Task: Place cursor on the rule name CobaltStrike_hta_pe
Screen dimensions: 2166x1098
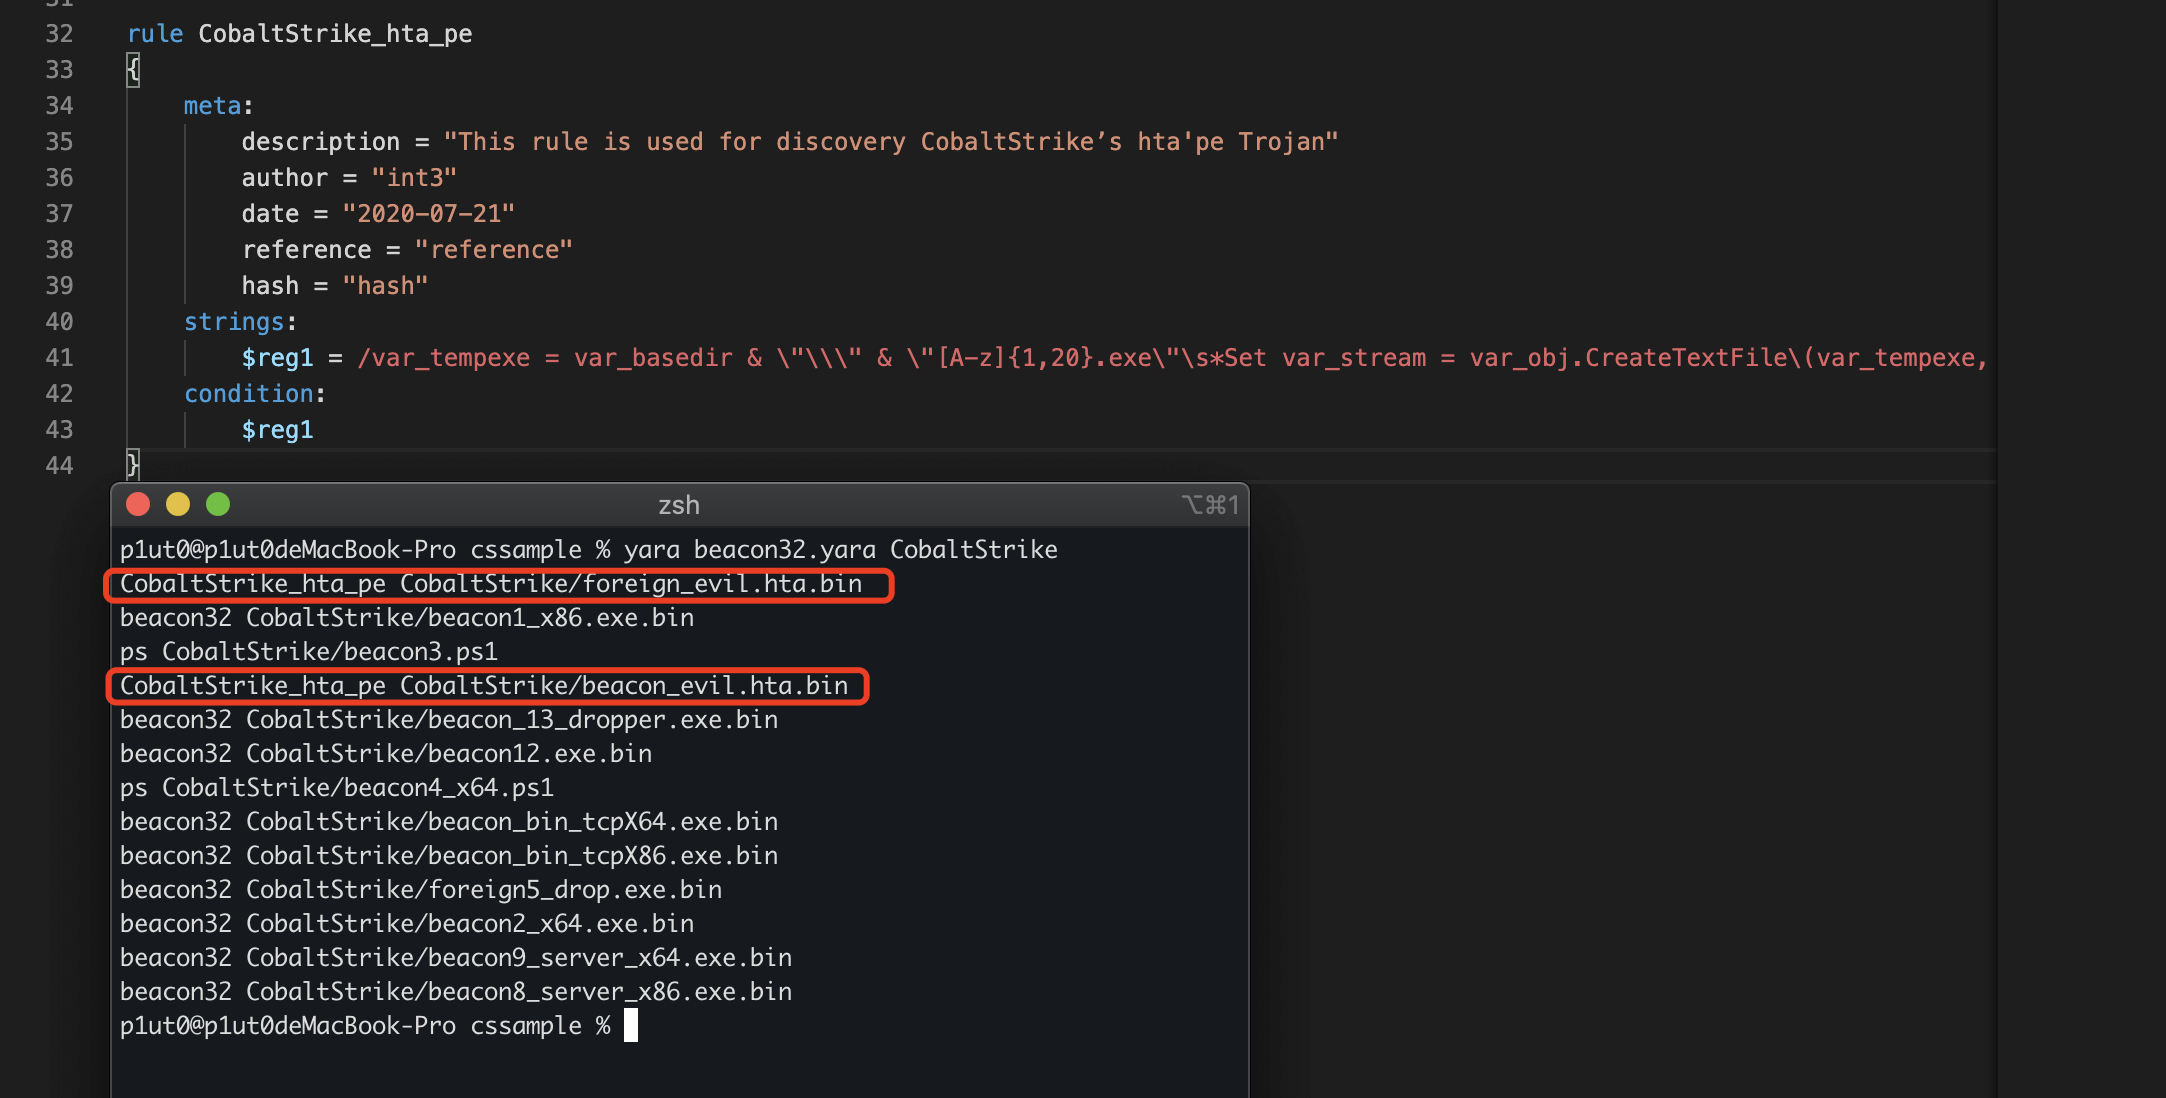Action: click(335, 34)
